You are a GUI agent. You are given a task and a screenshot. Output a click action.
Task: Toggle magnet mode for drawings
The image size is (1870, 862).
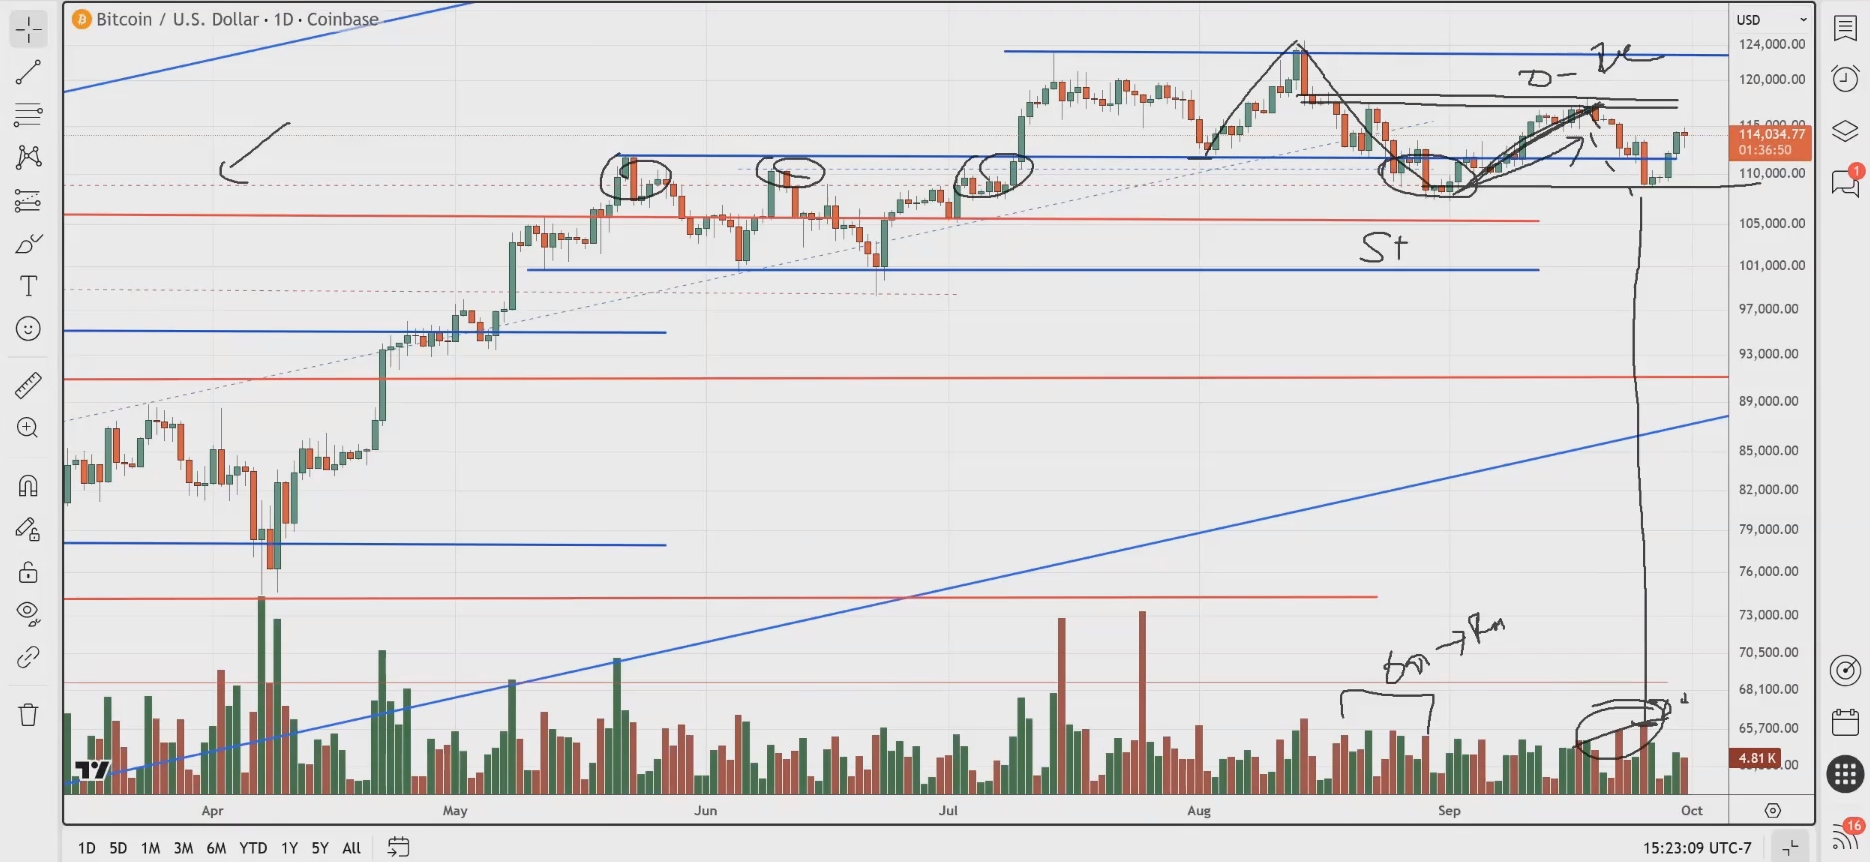(x=28, y=486)
